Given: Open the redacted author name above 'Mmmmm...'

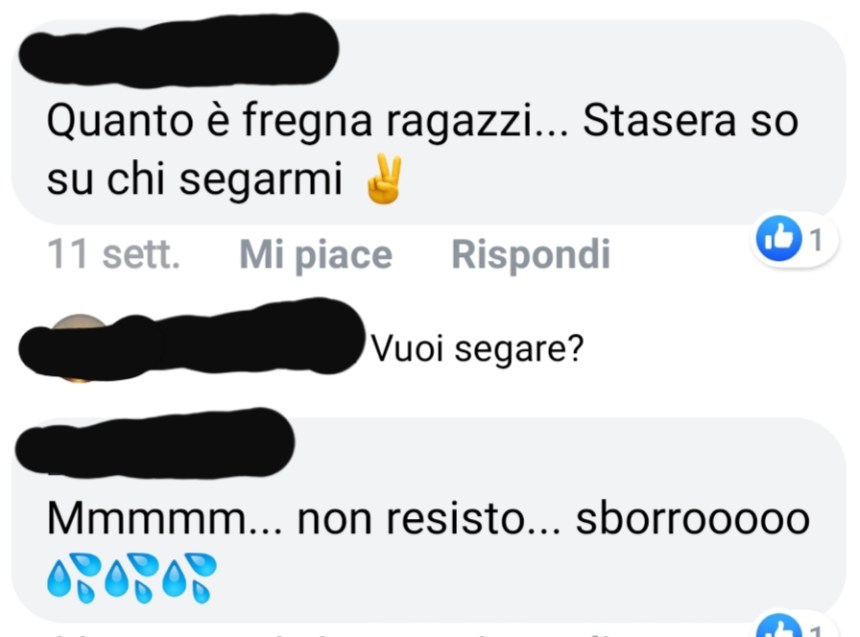Looking at the screenshot, I should [x=155, y=443].
